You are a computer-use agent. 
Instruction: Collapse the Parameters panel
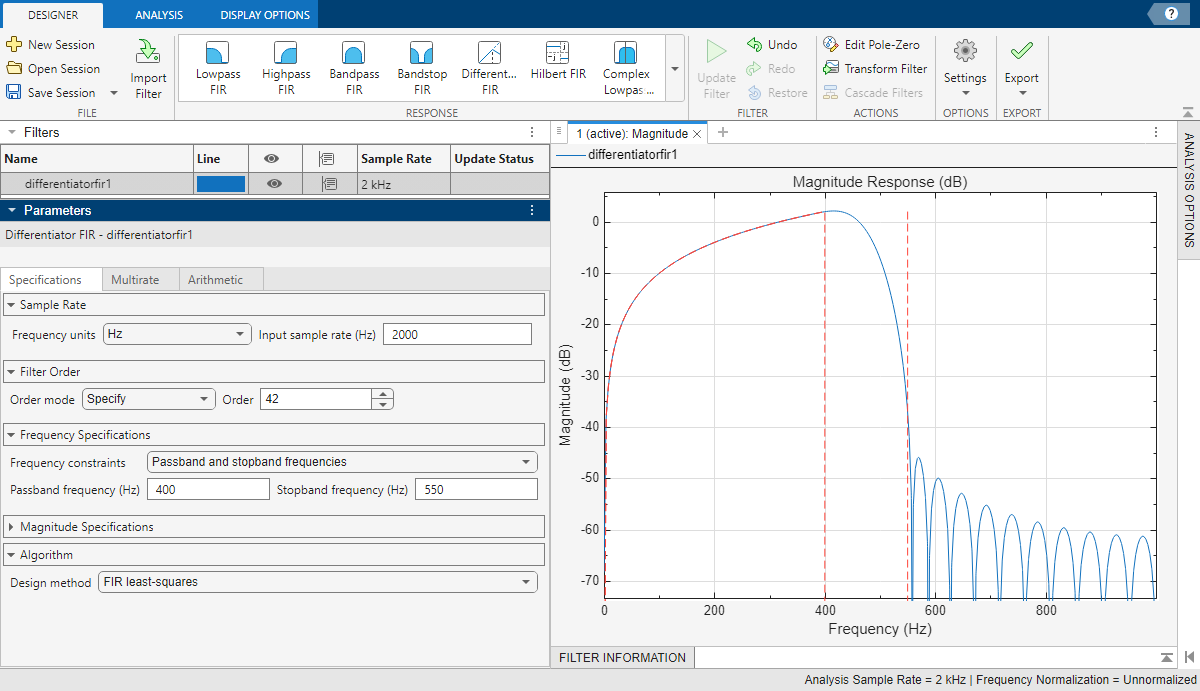pyautogui.click(x=11, y=210)
